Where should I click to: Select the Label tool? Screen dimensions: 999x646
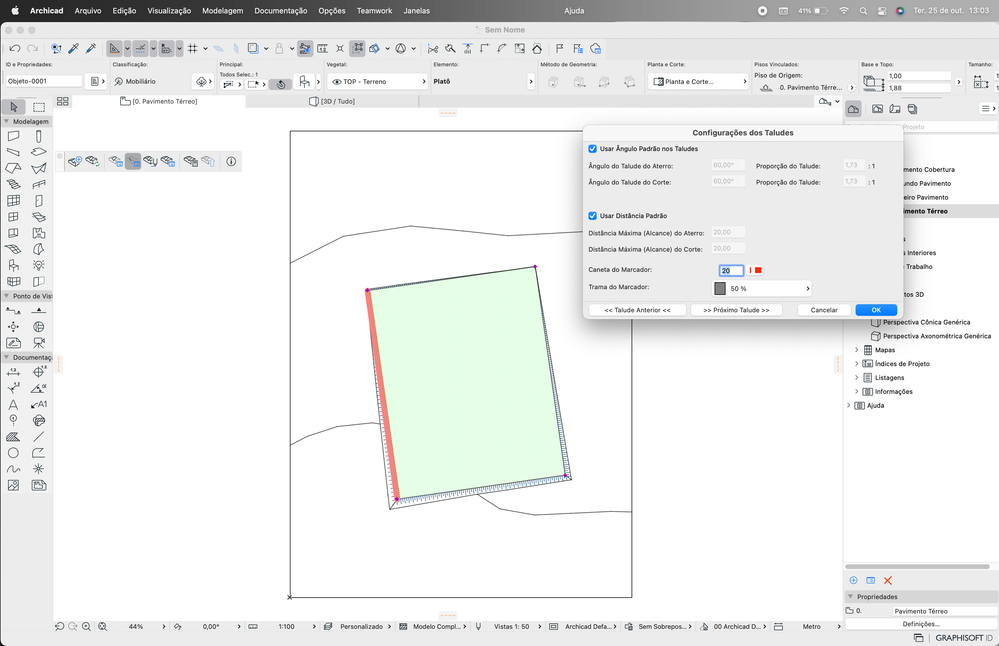[39, 405]
